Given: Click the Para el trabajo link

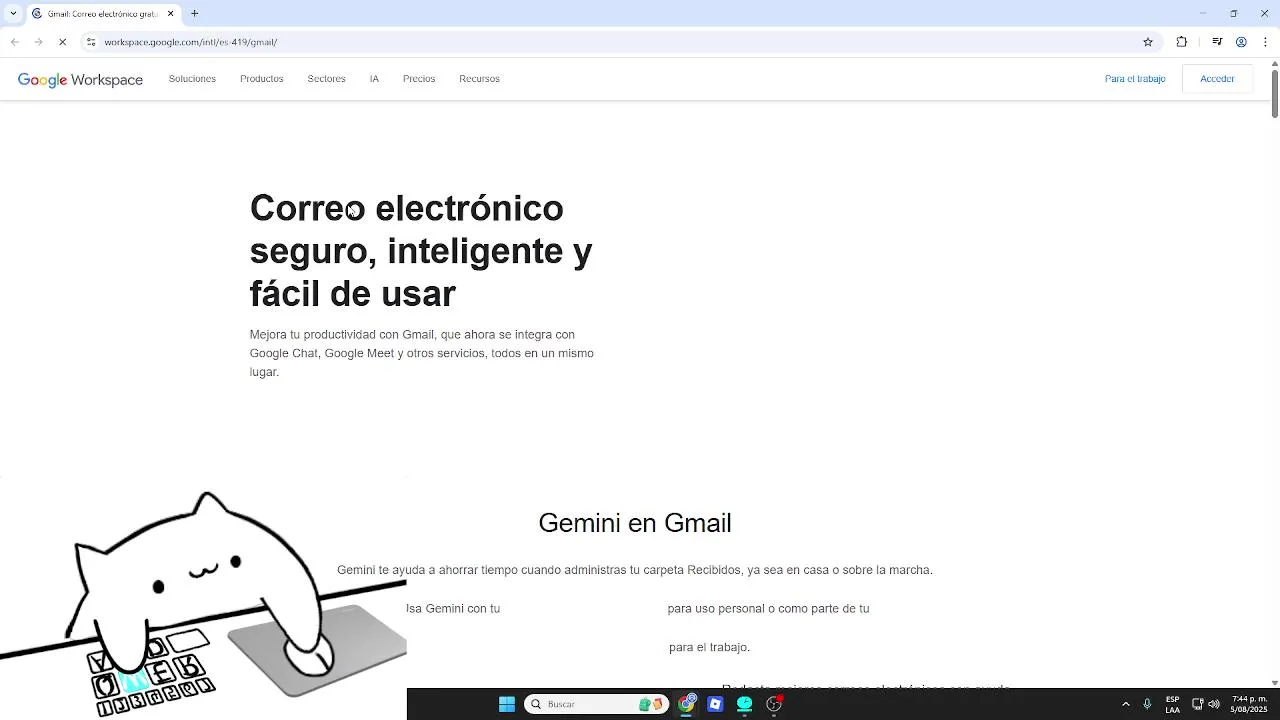Looking at the screenshot, I should [1135, 79].
